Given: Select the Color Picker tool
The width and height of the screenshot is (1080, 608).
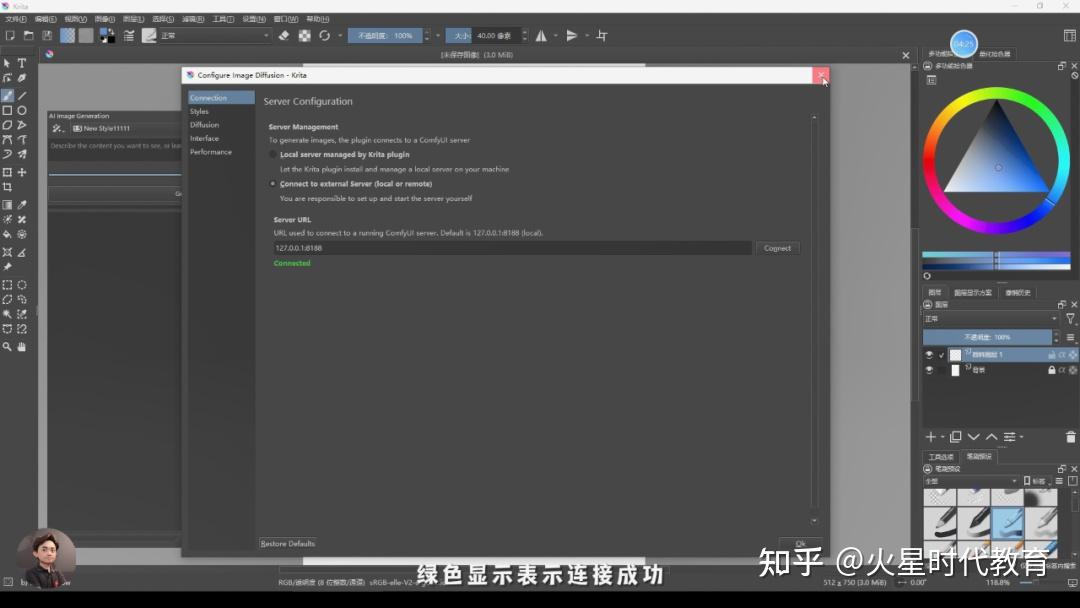Looking at the screenshot, I should [22, 205].
